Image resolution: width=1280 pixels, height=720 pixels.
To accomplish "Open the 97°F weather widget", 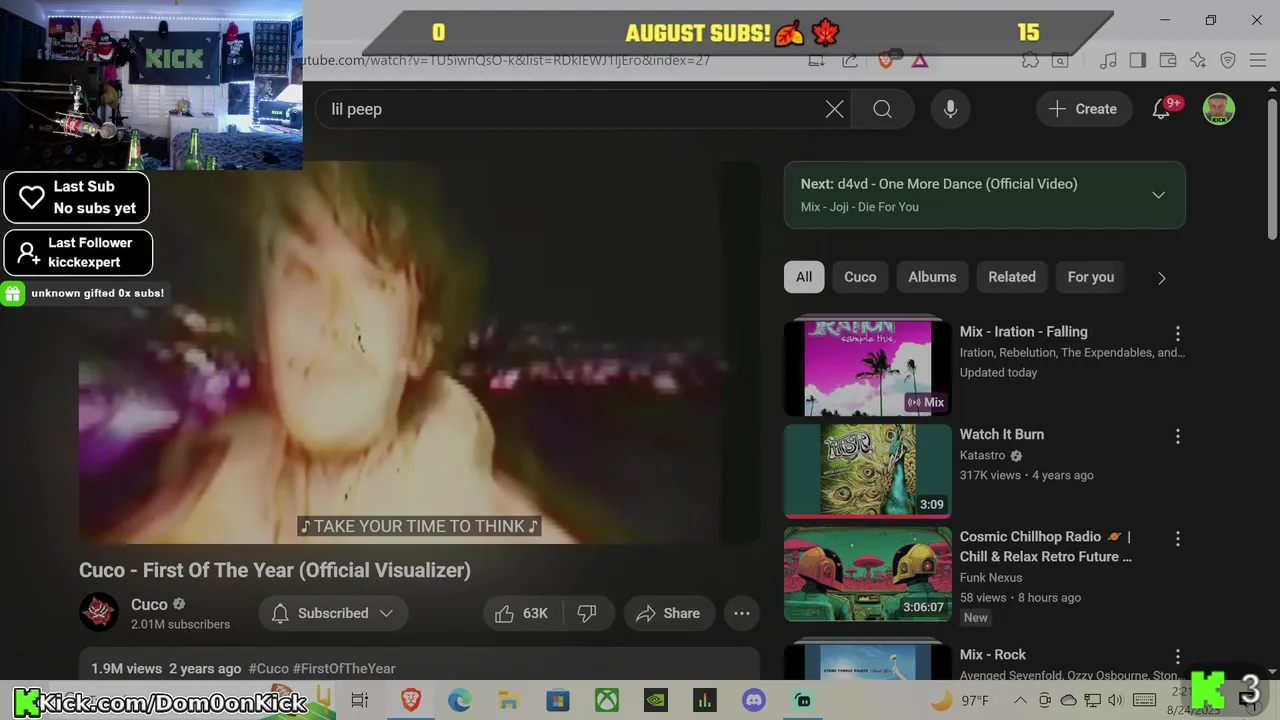I will coord(959,700).
